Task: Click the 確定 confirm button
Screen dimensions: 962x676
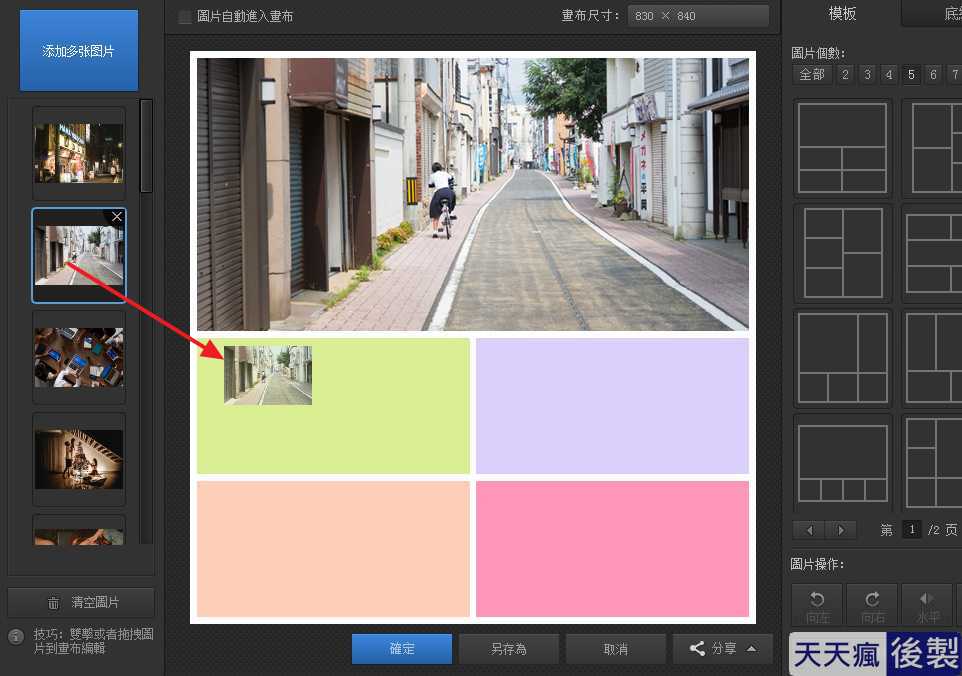Action: click(402, 649)
